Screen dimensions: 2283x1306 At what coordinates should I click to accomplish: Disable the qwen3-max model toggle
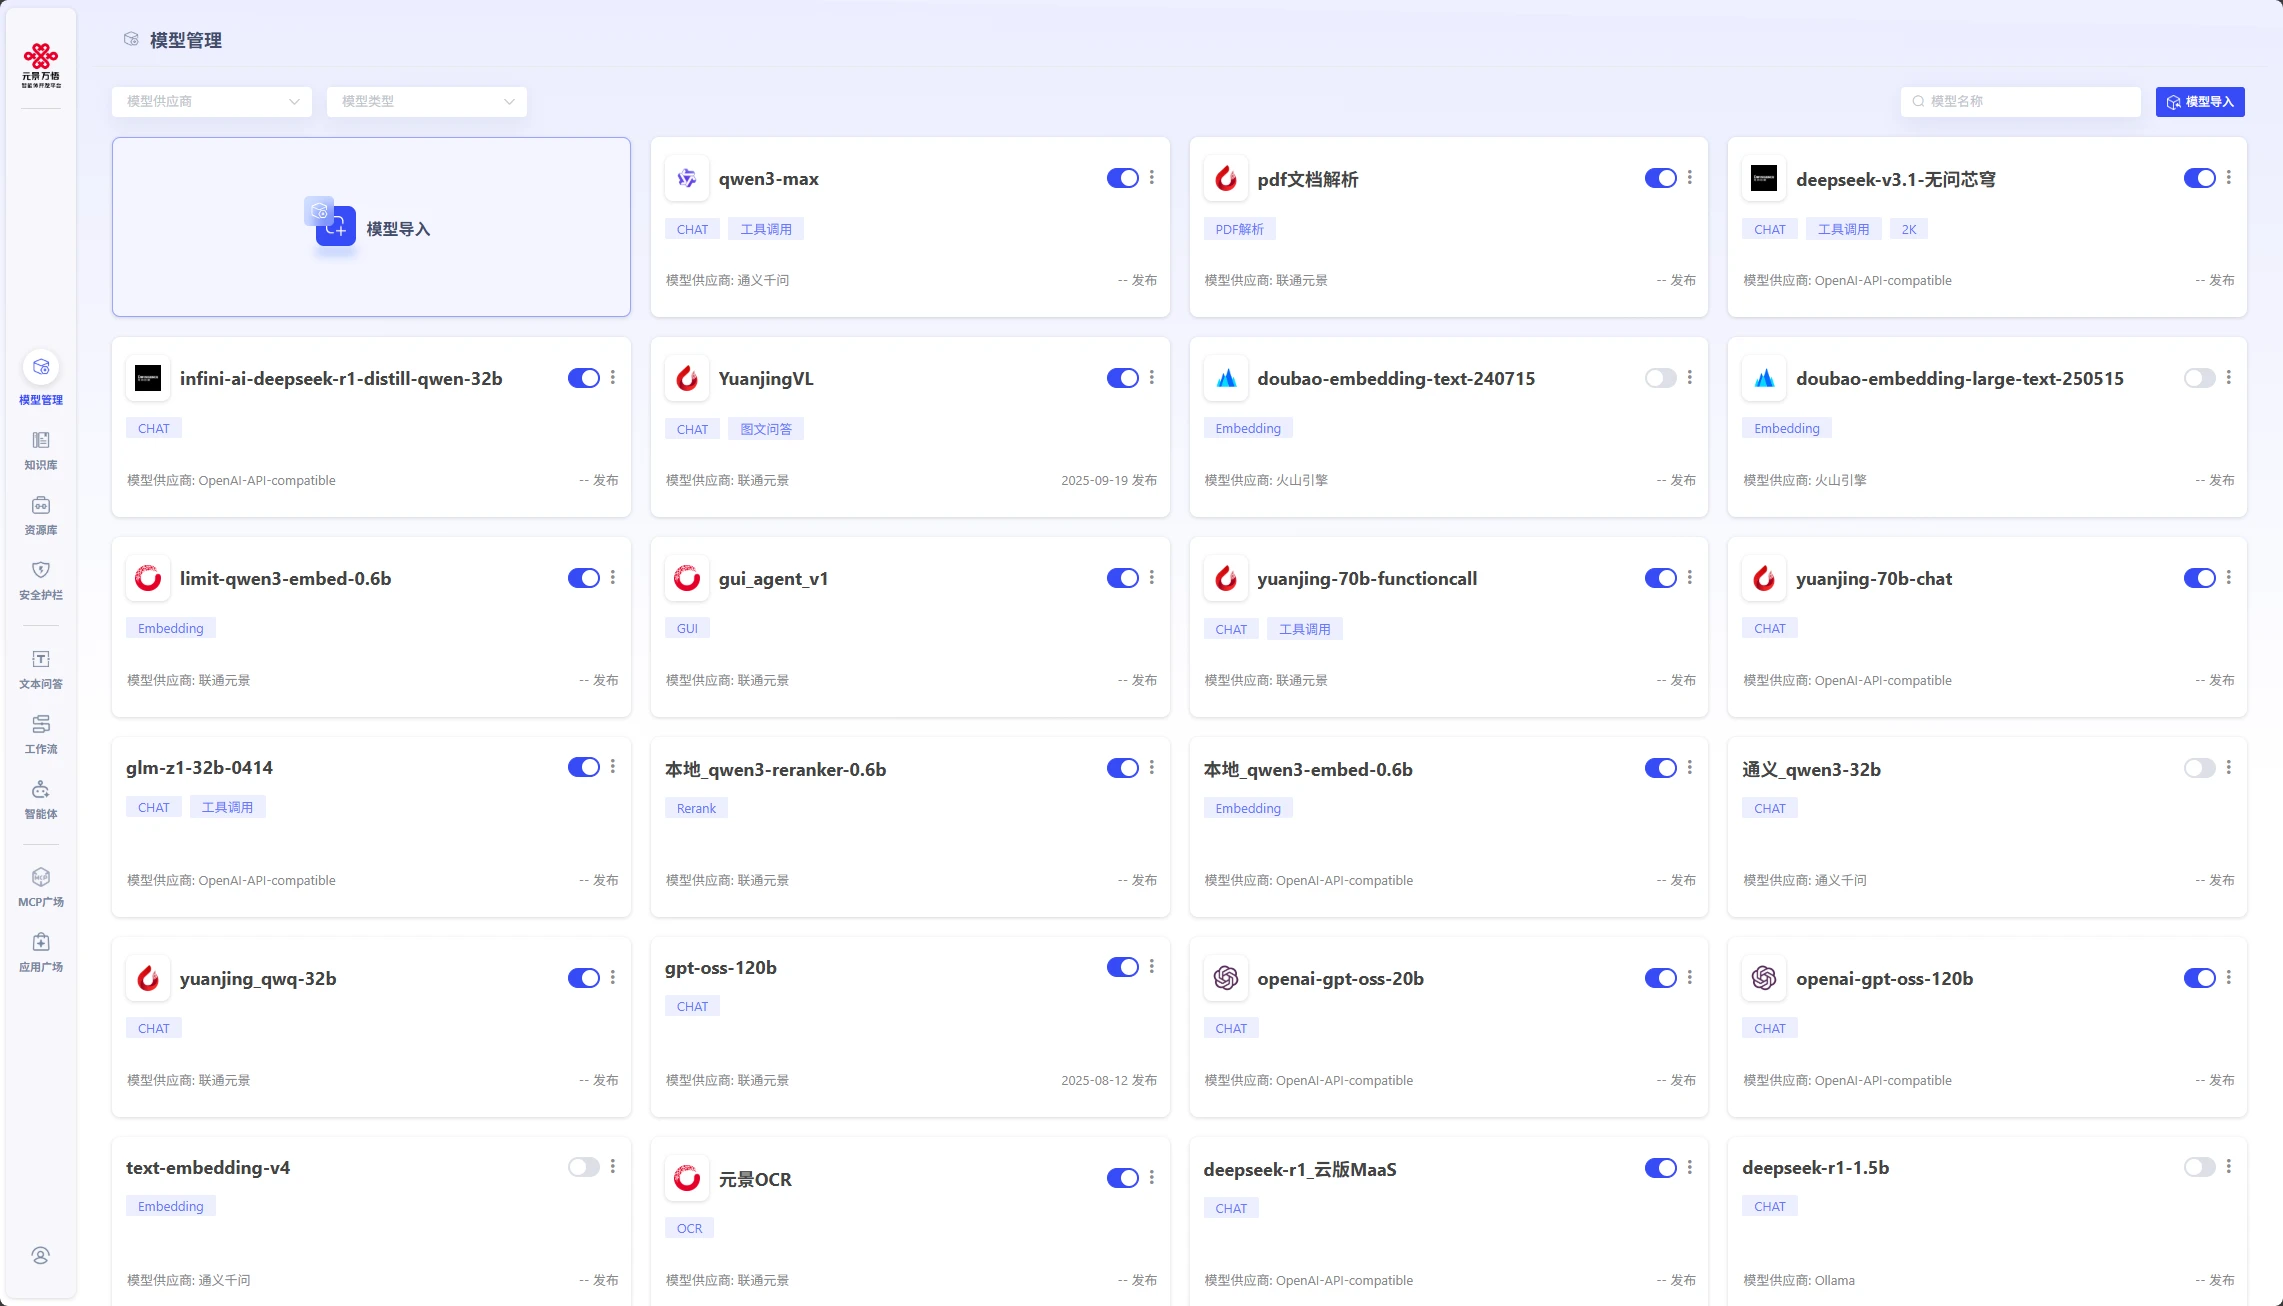pyautogui.click(x=1122, y=178)
